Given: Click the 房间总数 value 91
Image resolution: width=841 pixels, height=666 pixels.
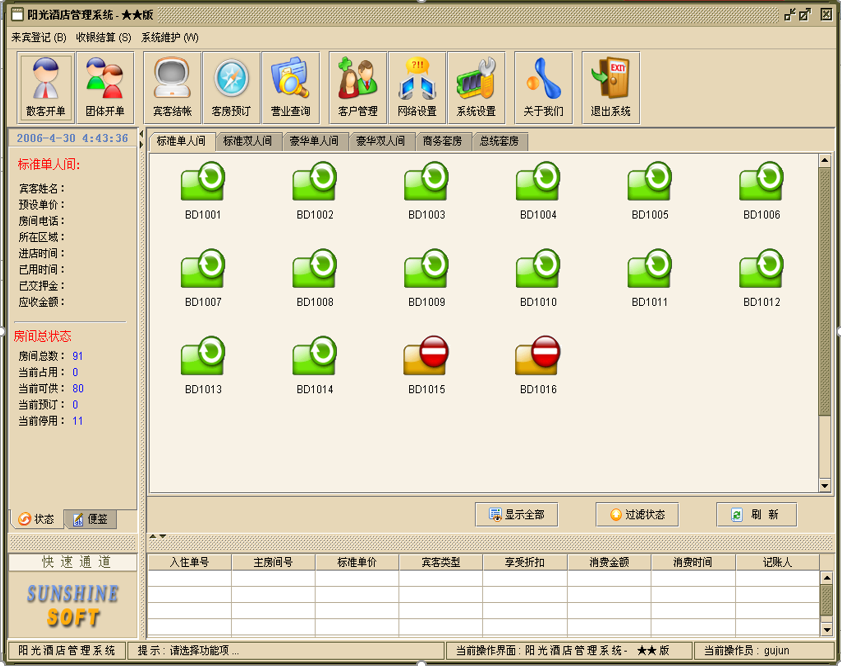Looking at the screenshot, I should click(x=78, y=356).
